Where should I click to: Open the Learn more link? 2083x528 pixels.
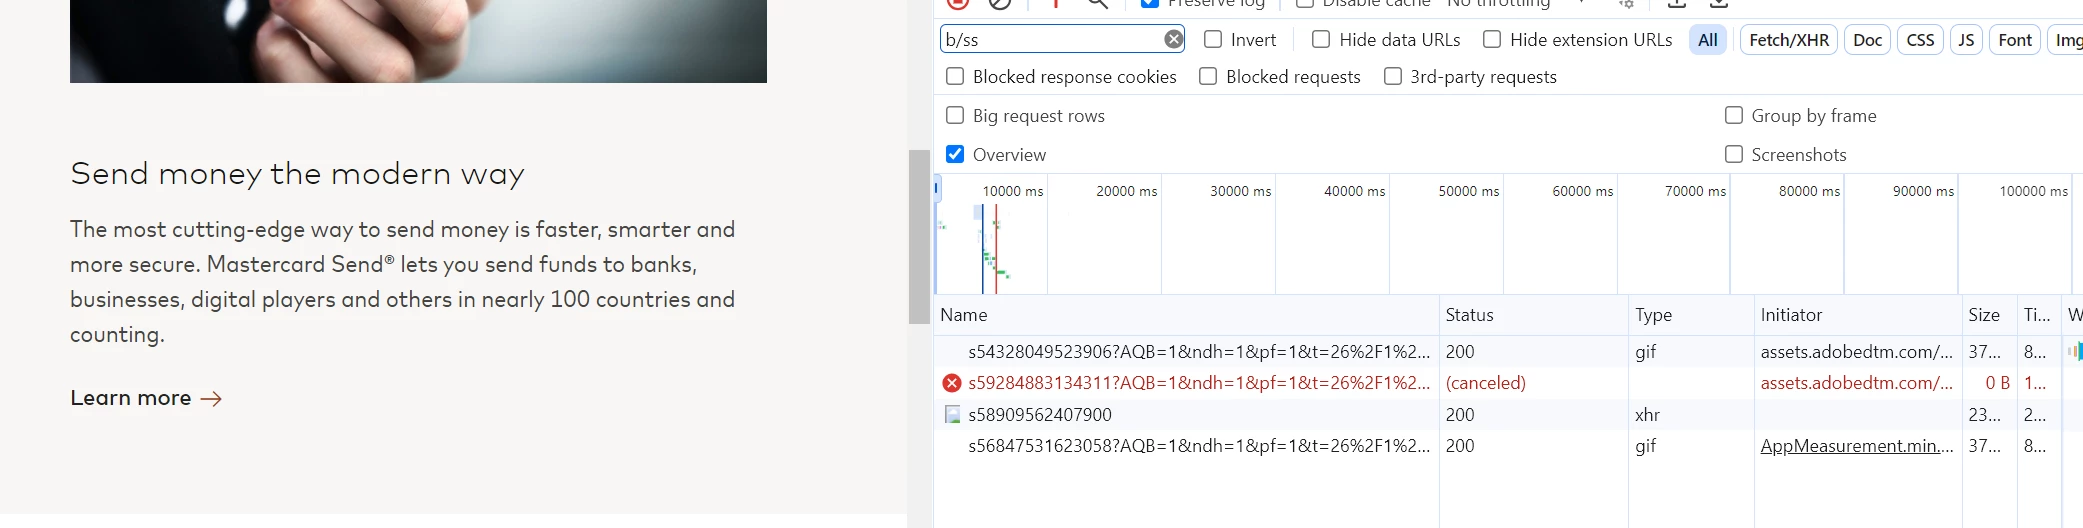point(146,398)
